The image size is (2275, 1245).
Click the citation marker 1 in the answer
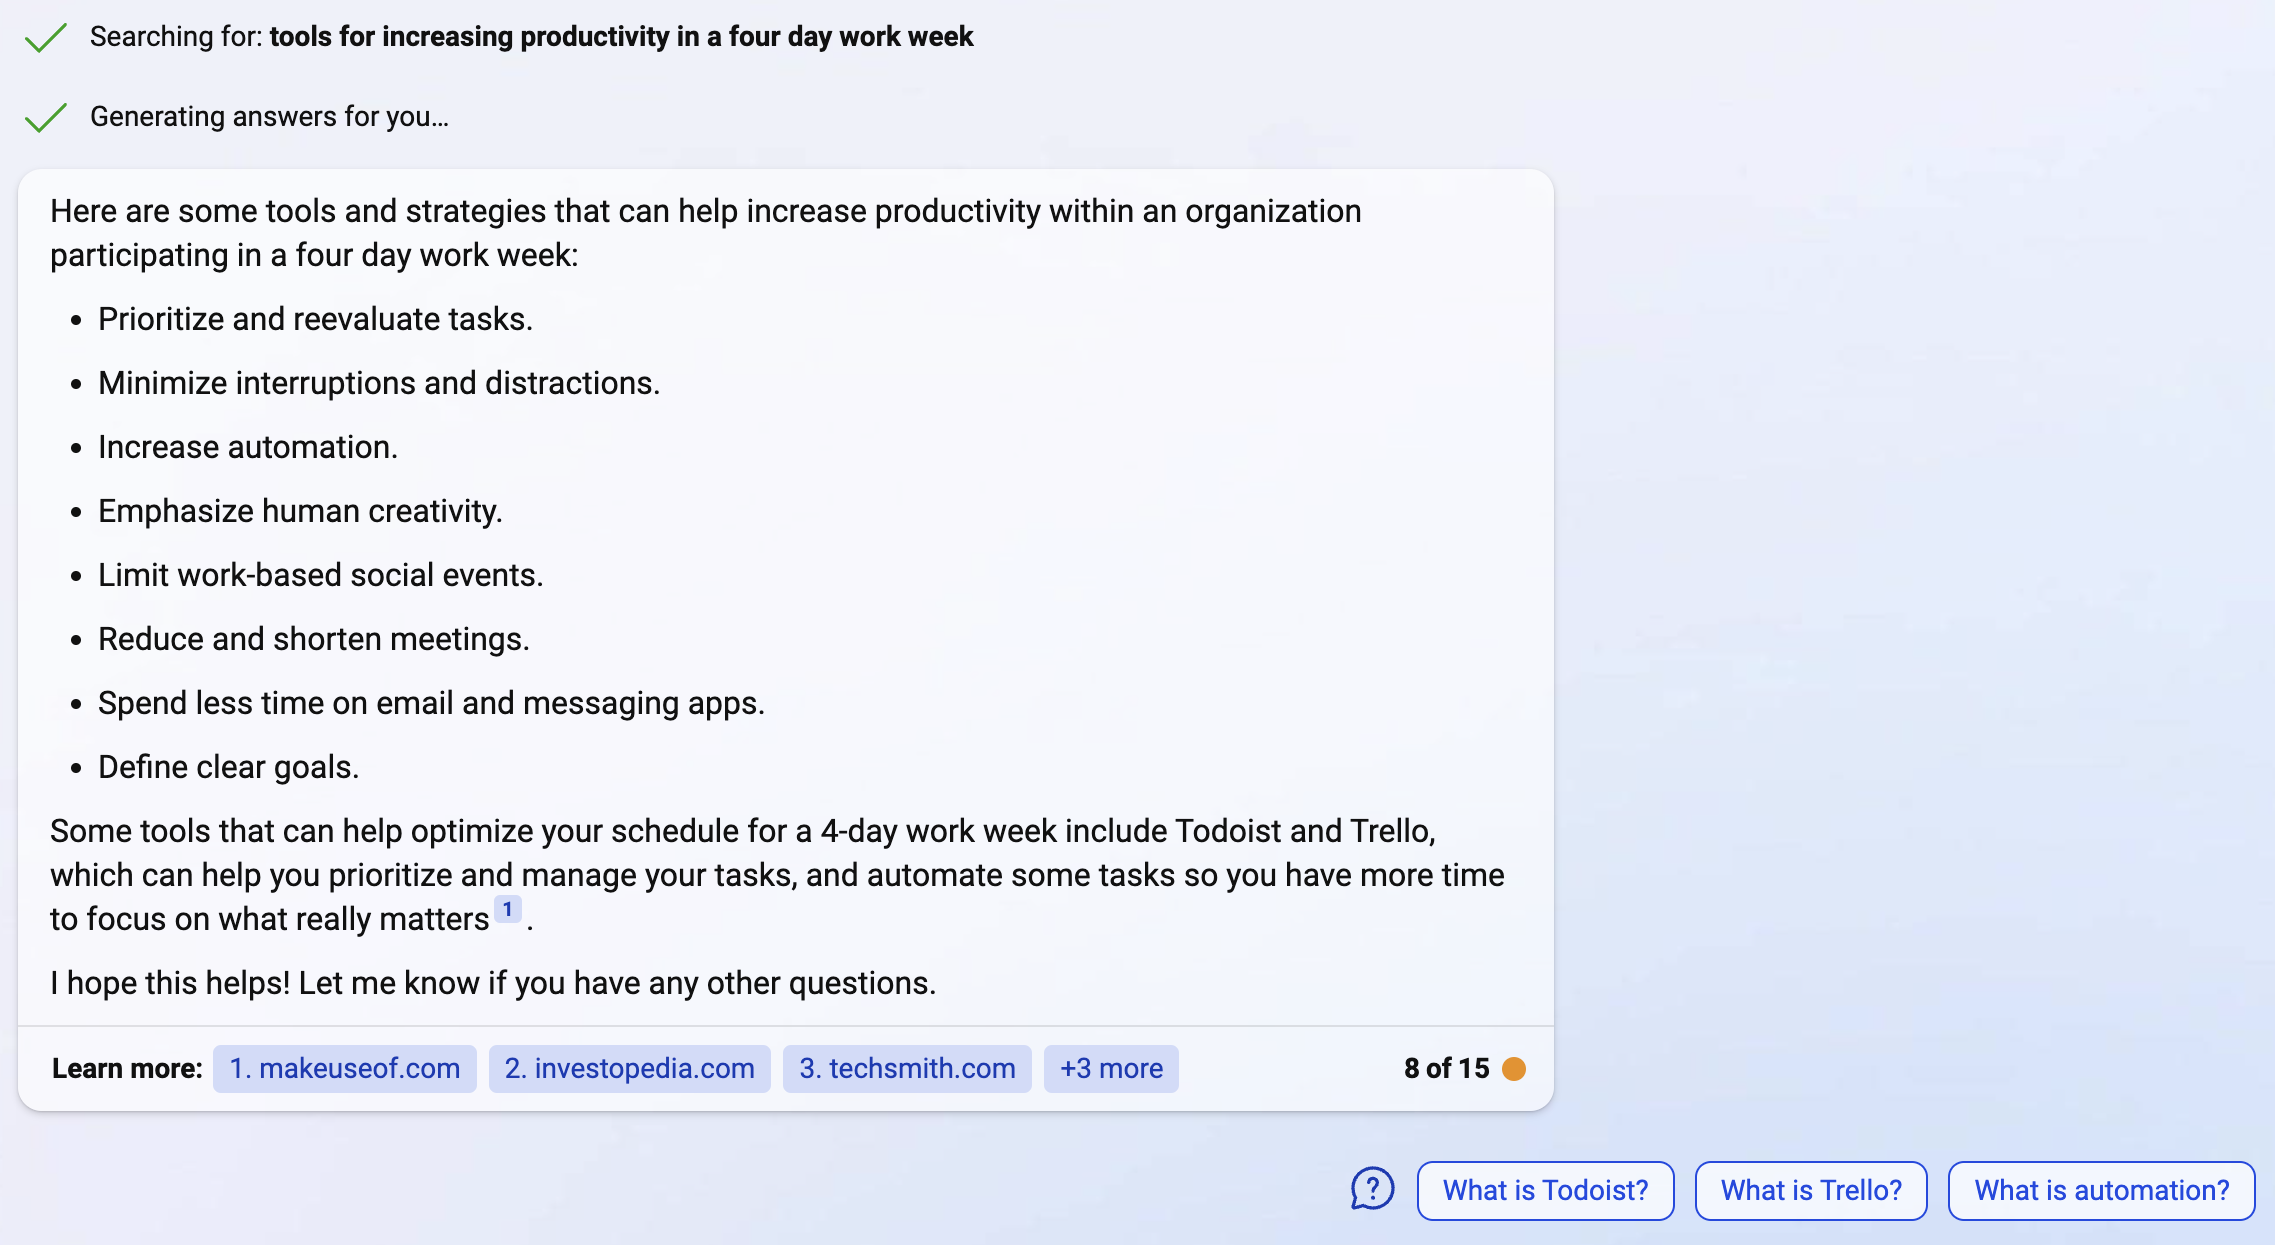[x=508, y=907]
